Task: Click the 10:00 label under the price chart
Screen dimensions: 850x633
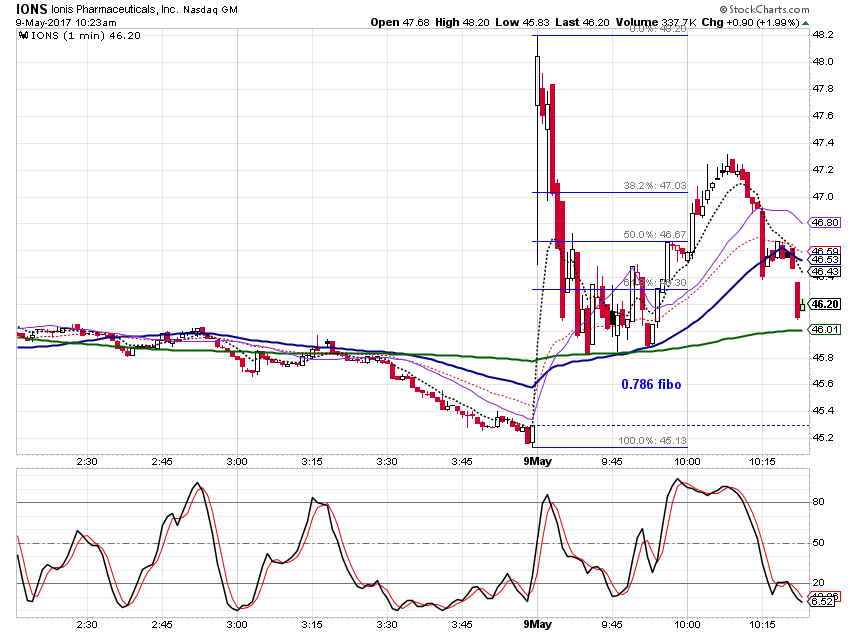Action: click(x=687, y=462)
